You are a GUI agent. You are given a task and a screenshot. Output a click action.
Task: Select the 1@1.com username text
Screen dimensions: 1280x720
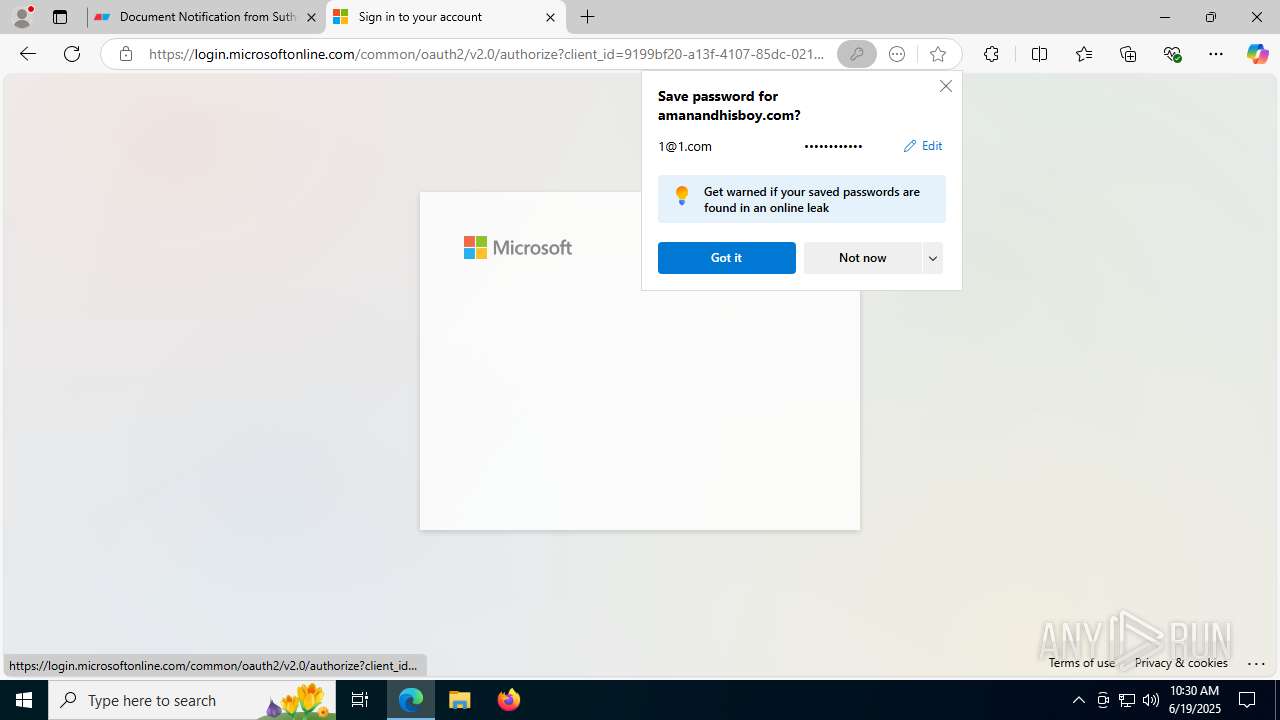pos(685,146)
